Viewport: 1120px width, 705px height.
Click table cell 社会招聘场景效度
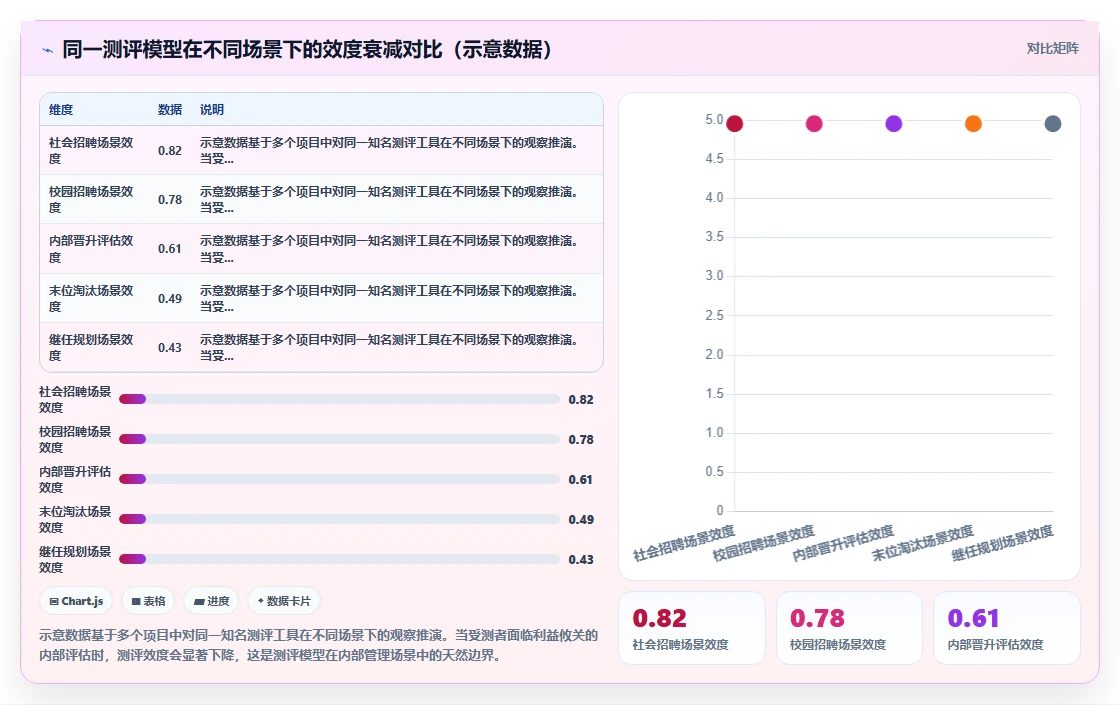[x=91, y=150]
